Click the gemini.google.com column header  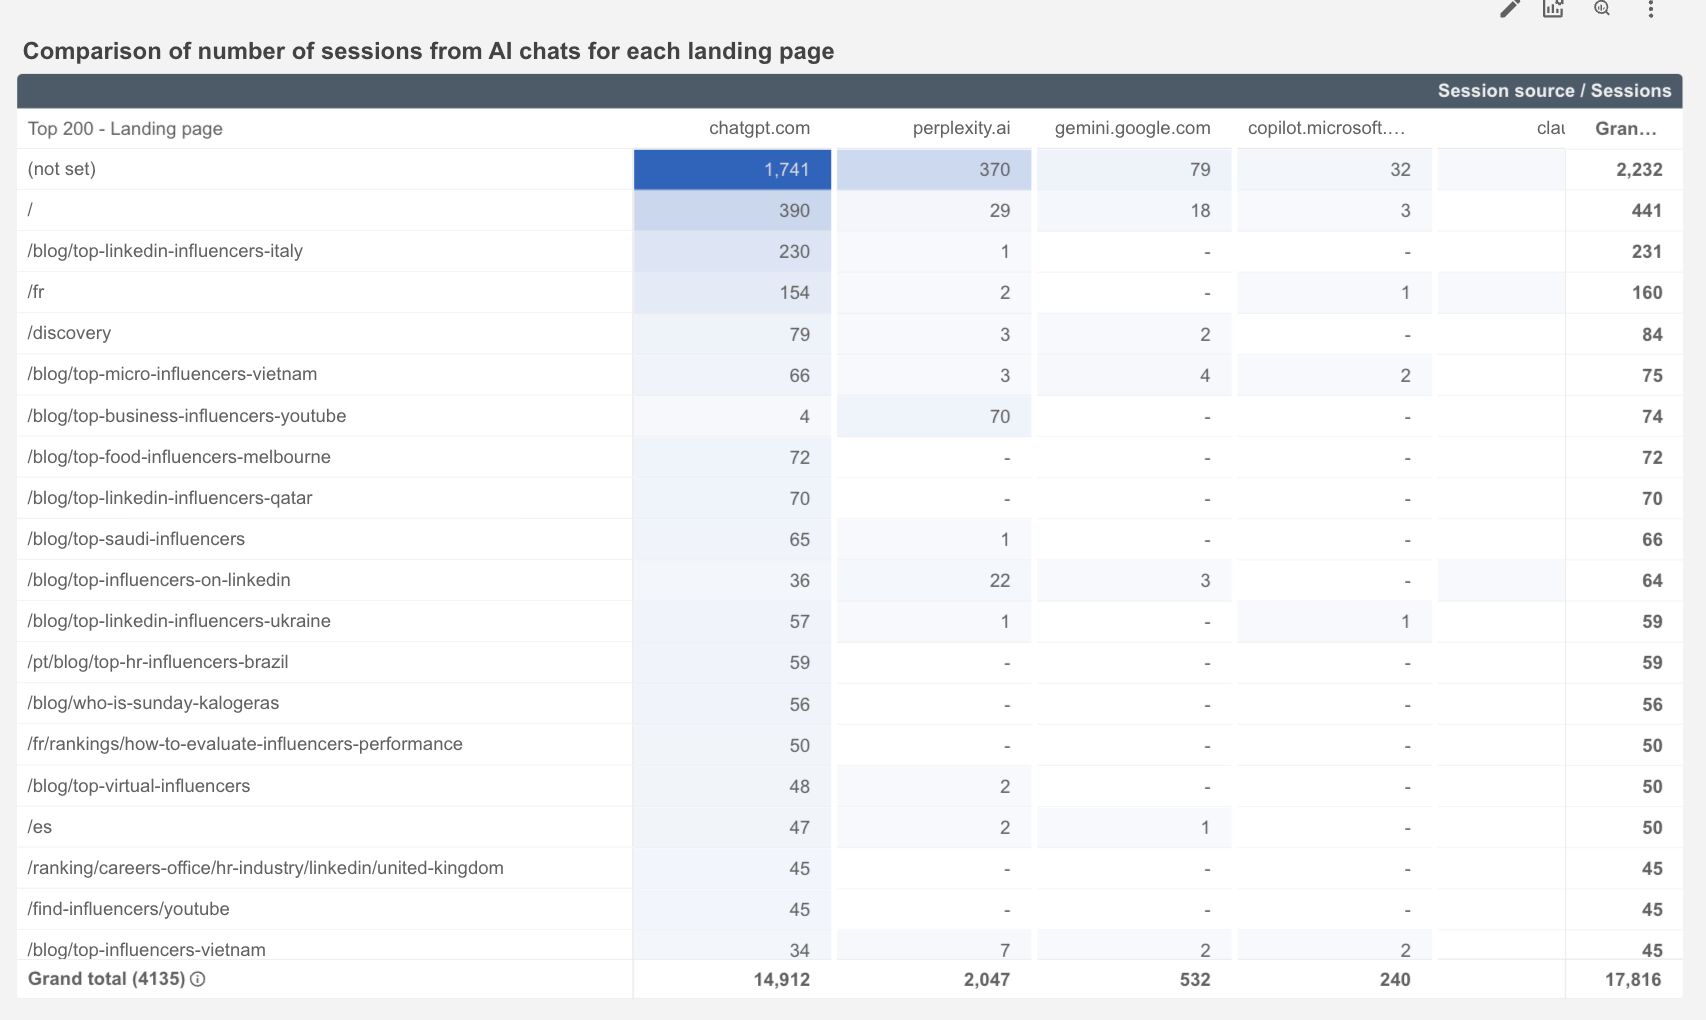pyautogui.click(x=1131, y=128)
